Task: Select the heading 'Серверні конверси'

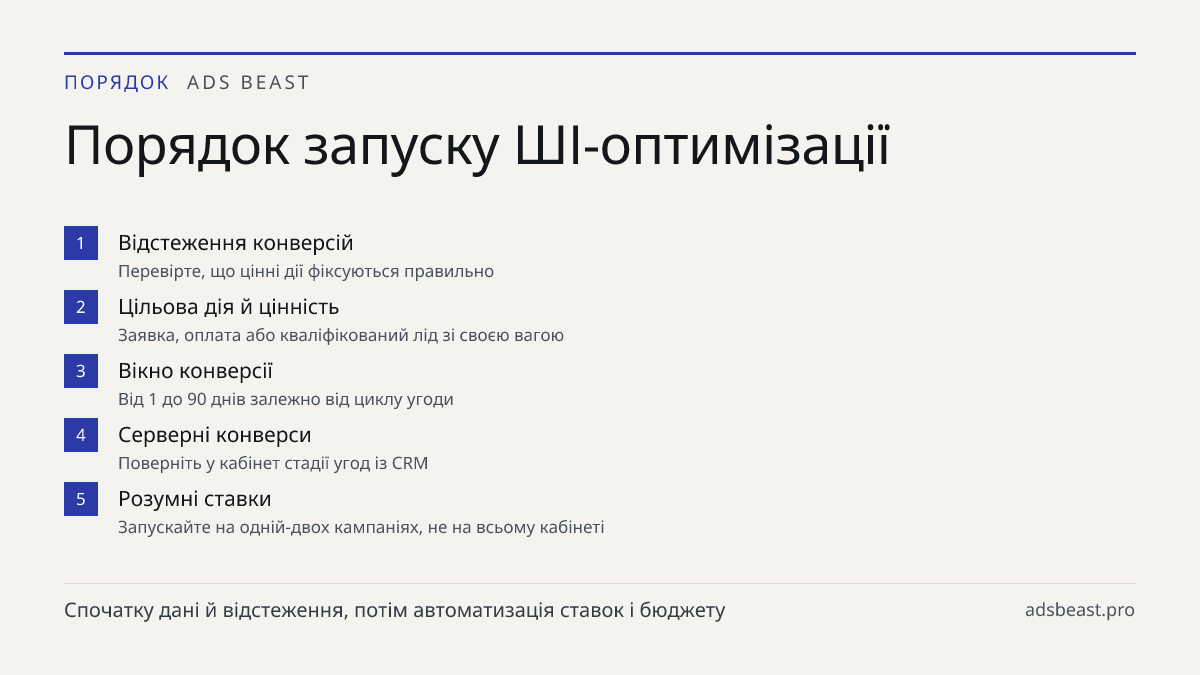Action: tap(215, 435)
